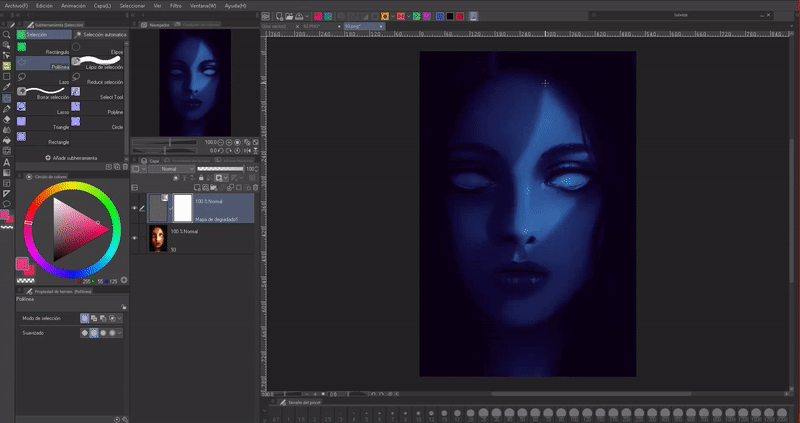The image size is (800, 423).
Task: Open the Filtro menu
Action: point(176,5)
